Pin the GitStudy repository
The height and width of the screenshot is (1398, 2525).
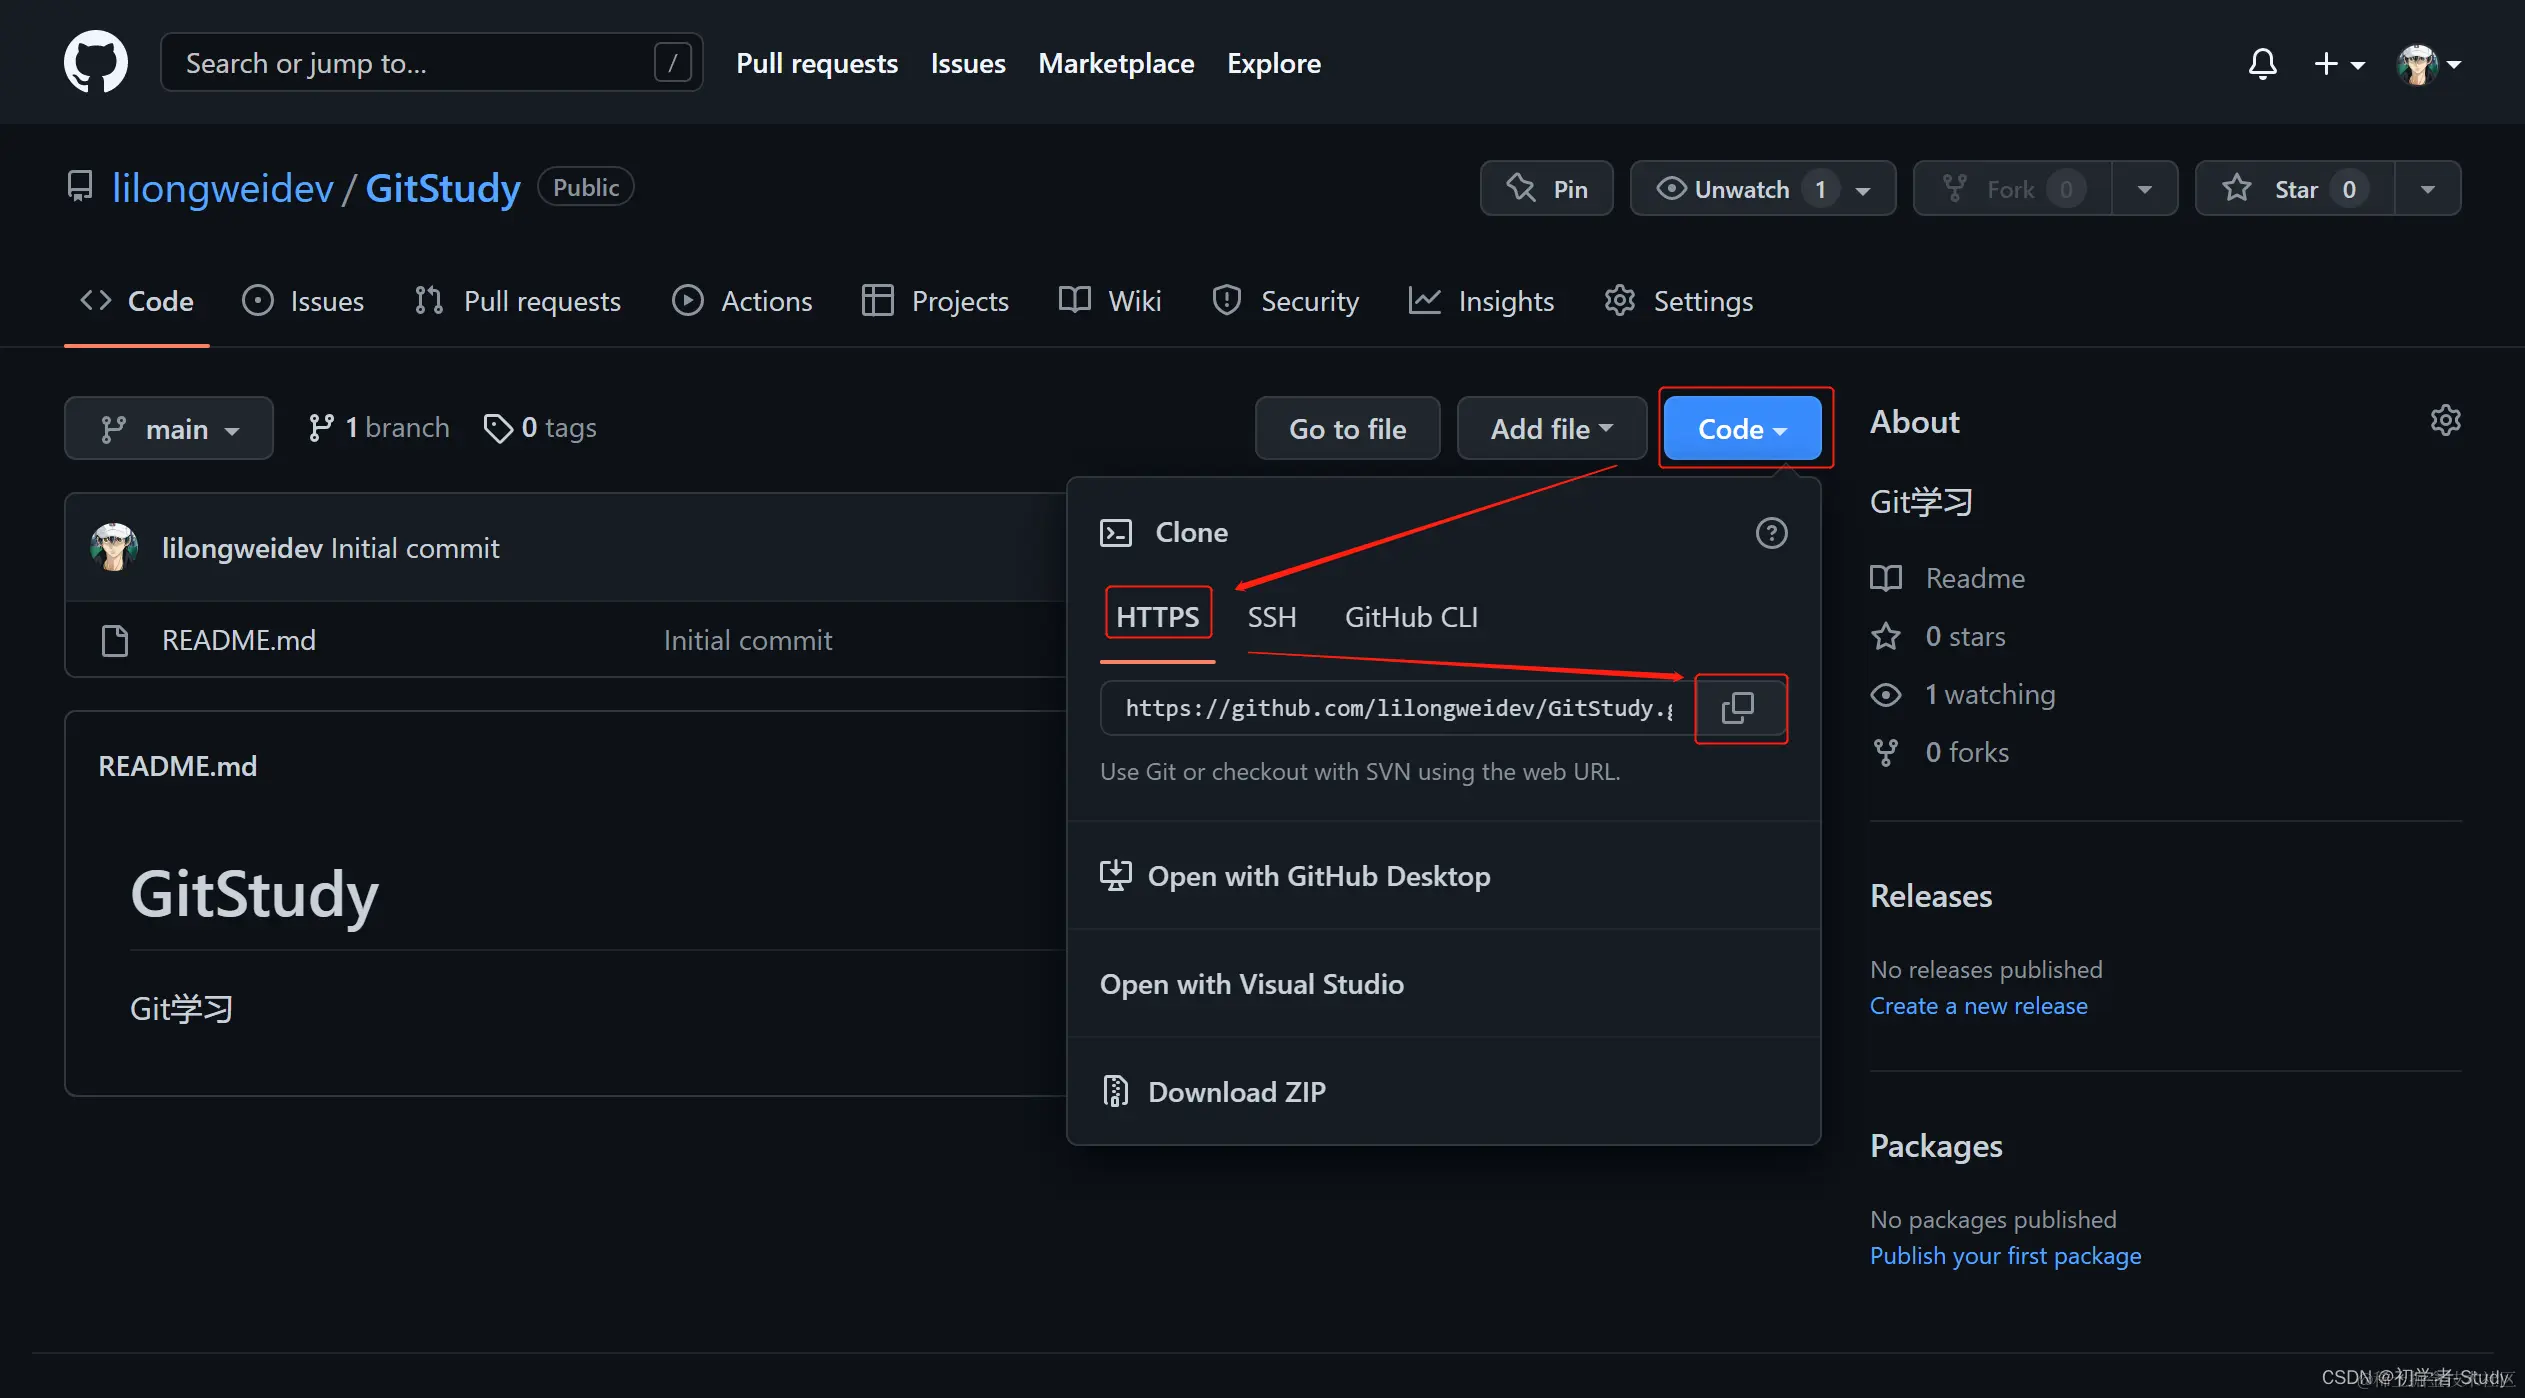[1546, 189]
